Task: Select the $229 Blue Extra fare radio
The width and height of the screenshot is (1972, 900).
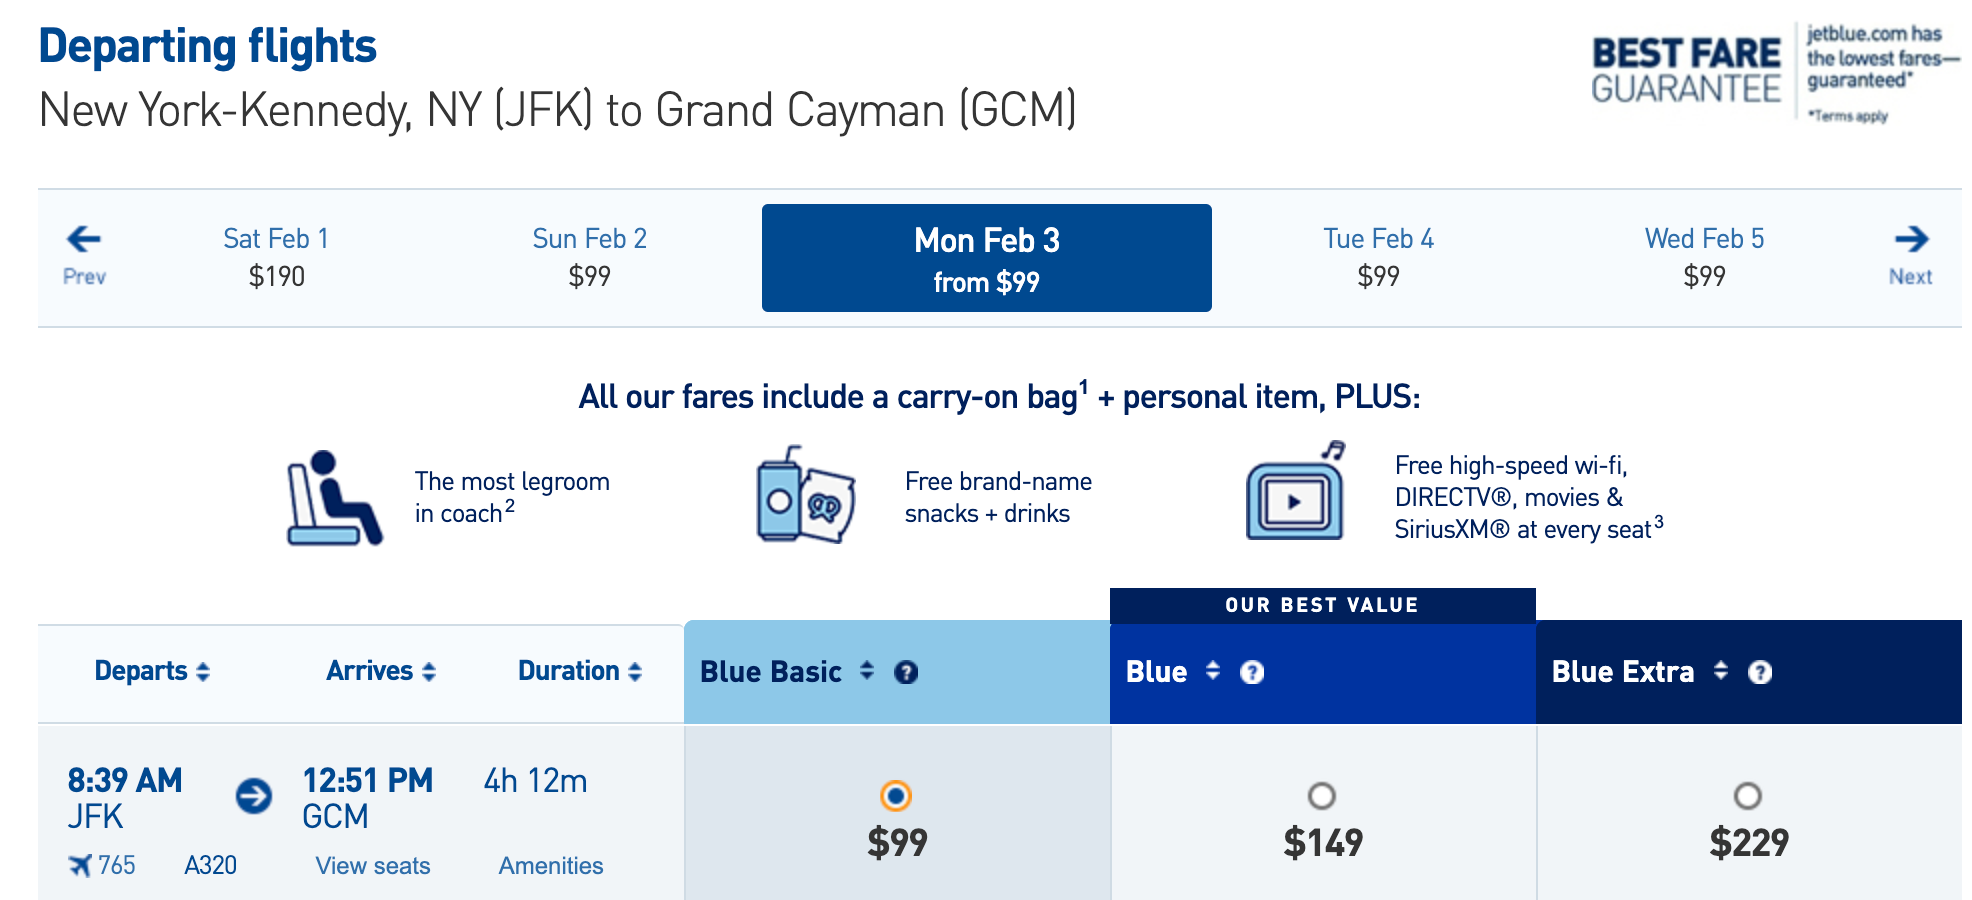Action: 1748,796
